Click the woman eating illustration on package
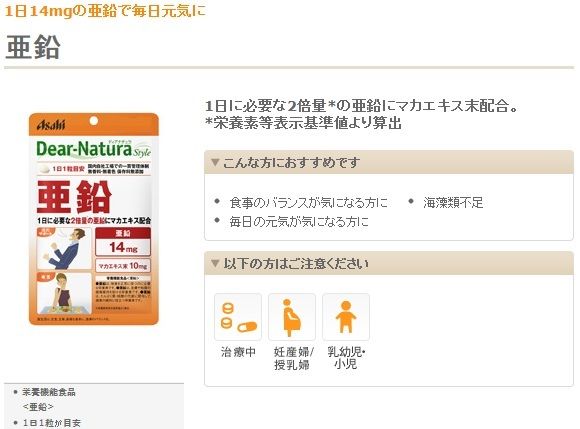The height and width of the screenshot is (429, 580). click(64, 294)
